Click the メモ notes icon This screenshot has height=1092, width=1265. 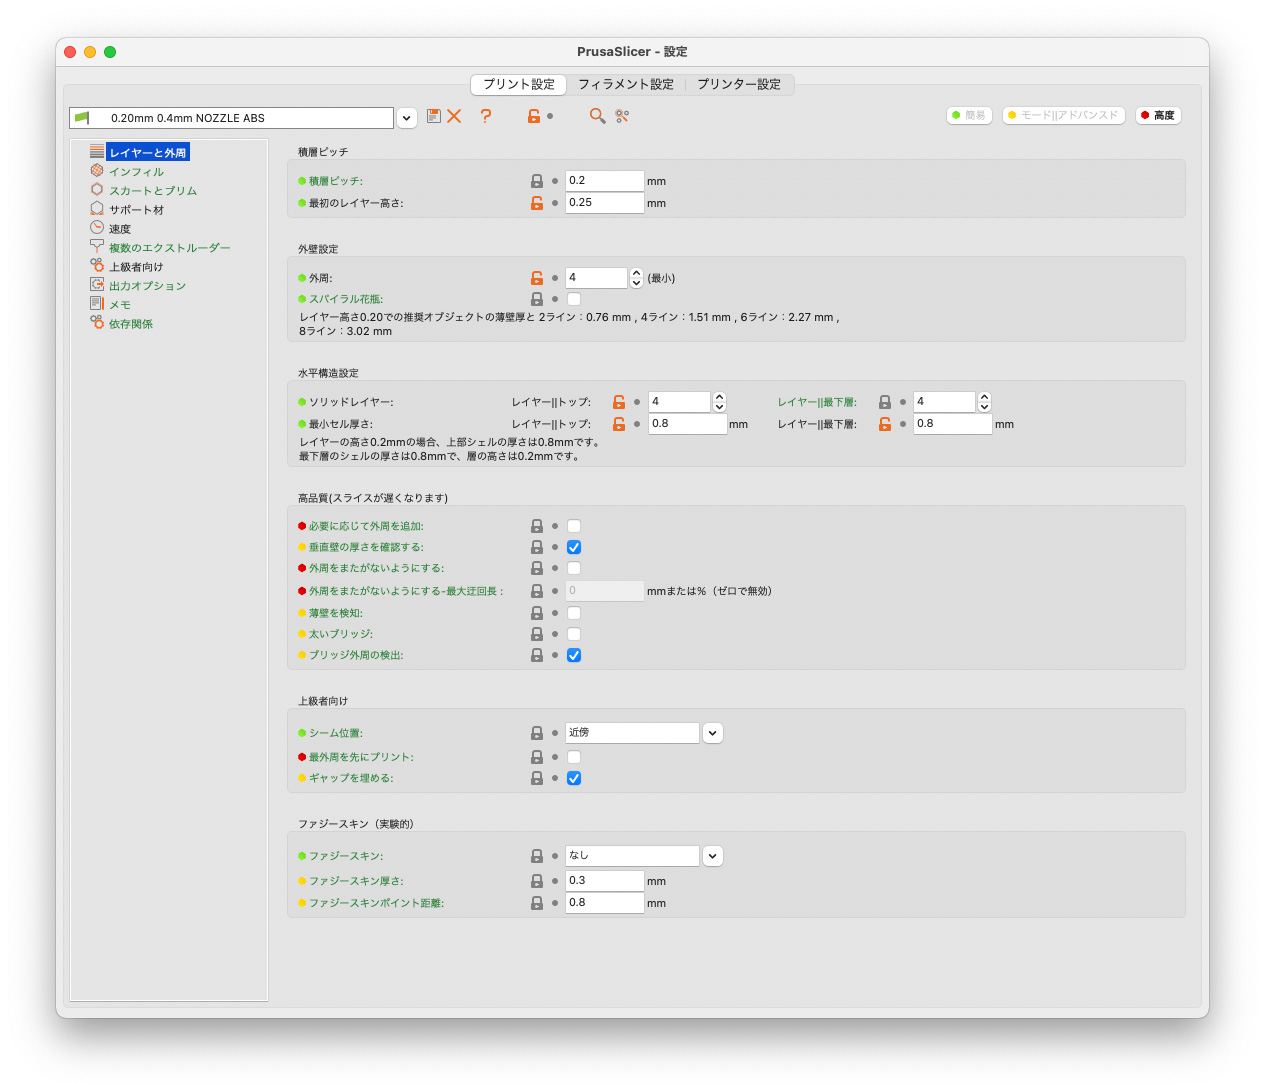97,304
